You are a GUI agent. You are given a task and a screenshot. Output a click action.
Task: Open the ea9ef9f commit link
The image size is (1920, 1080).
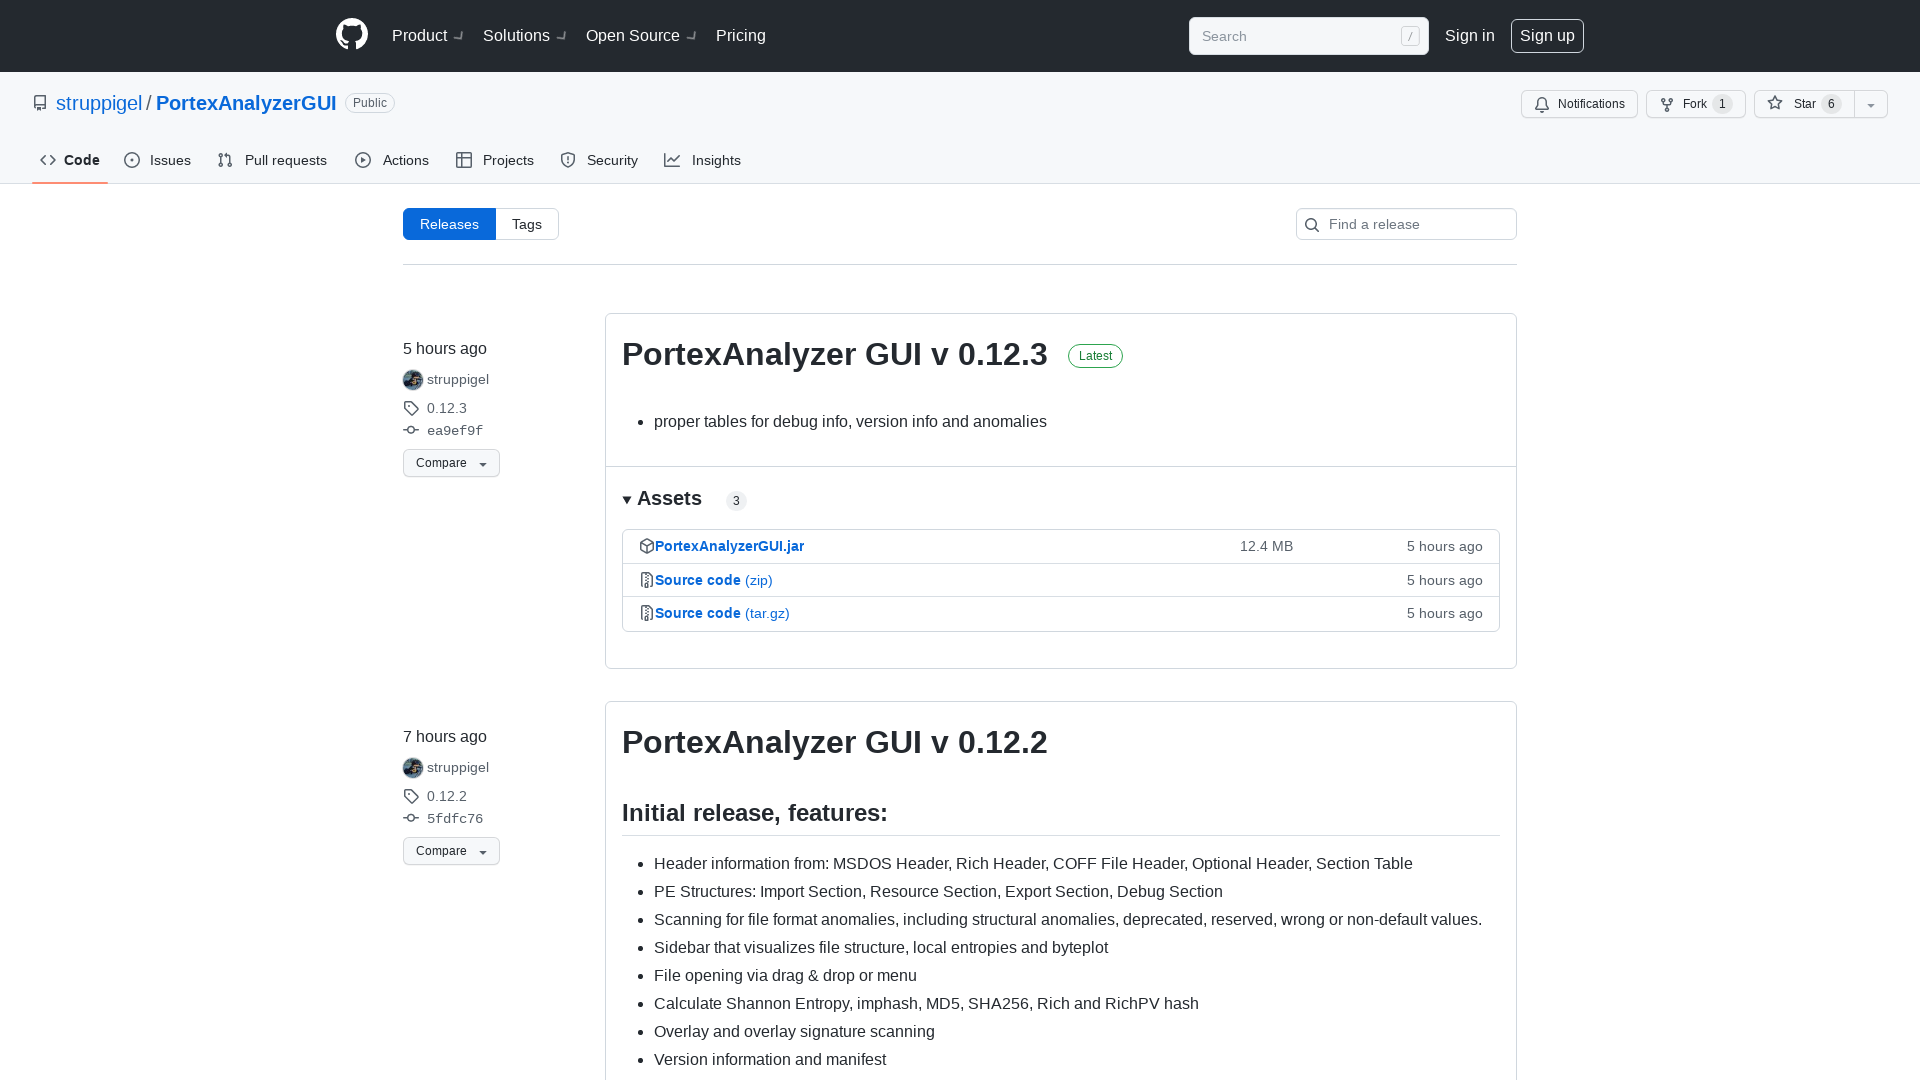click(x=455, y=431)
